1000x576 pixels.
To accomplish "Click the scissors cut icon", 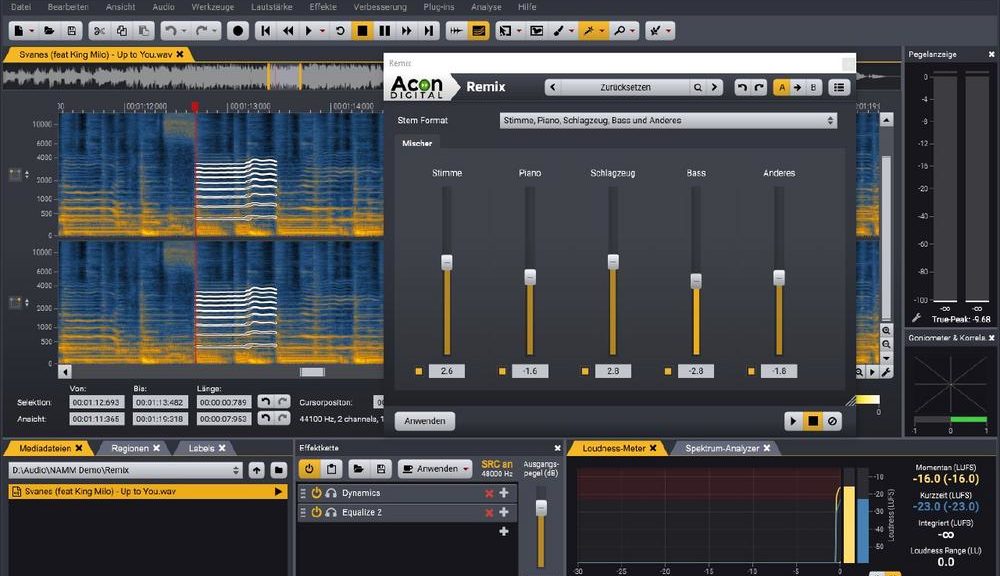I will (x=100, y=31).
